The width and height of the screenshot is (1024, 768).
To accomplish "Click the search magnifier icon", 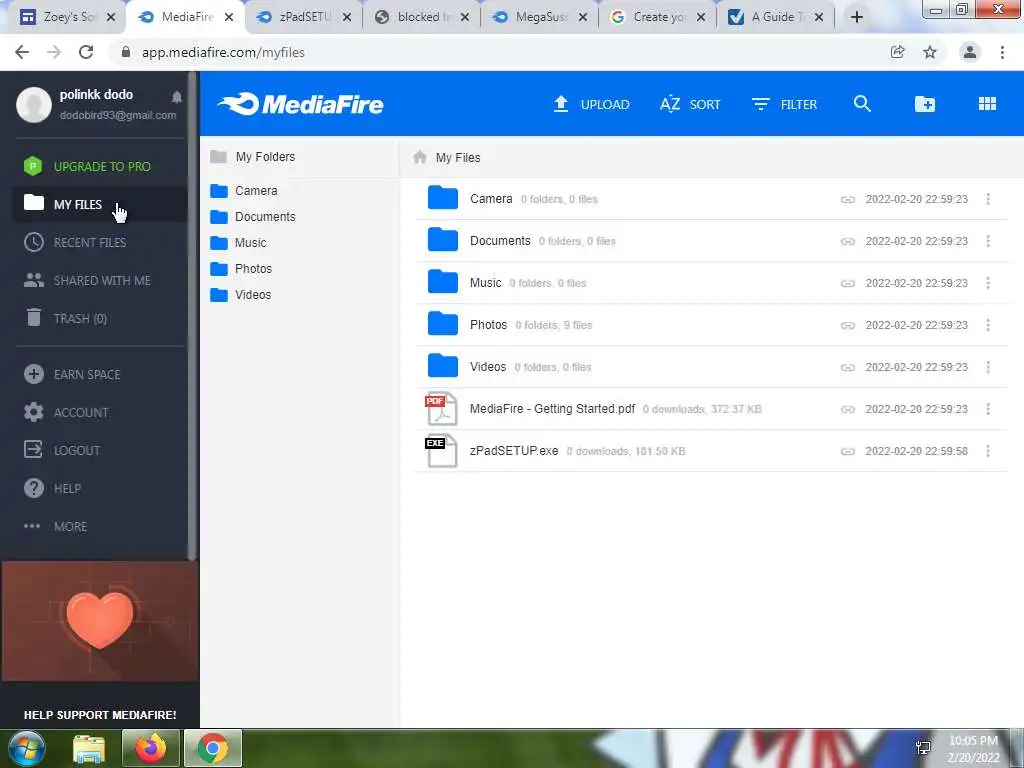I will click(x=862, y=104).
